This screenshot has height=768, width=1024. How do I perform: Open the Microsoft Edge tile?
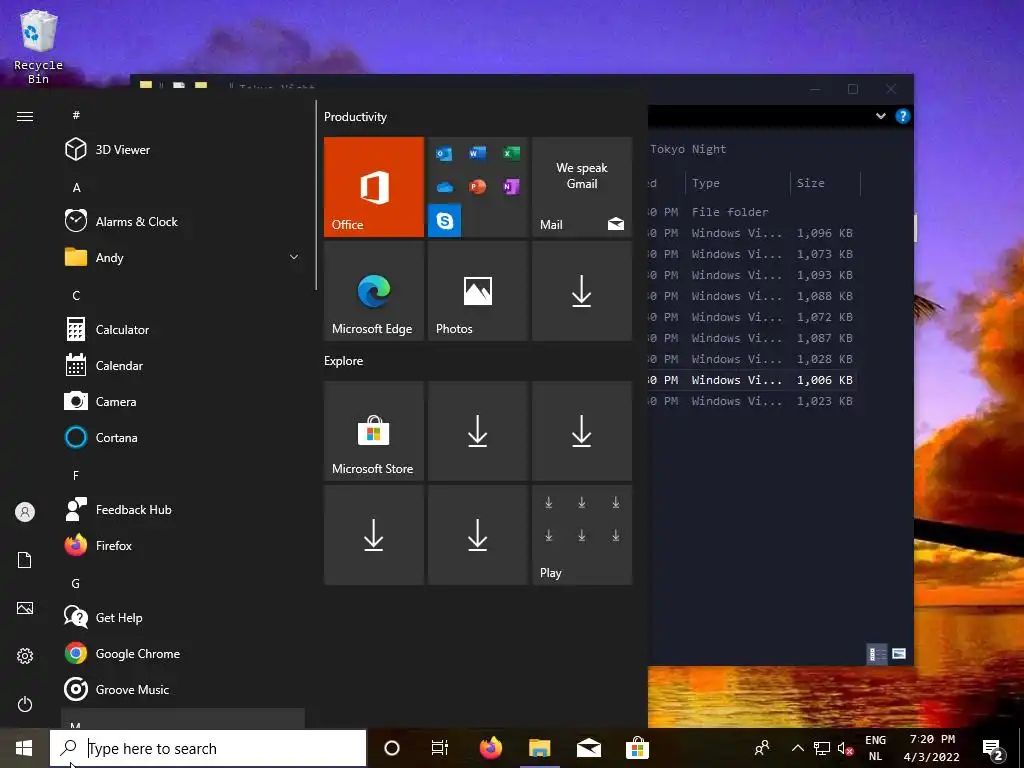click(374, 291)
